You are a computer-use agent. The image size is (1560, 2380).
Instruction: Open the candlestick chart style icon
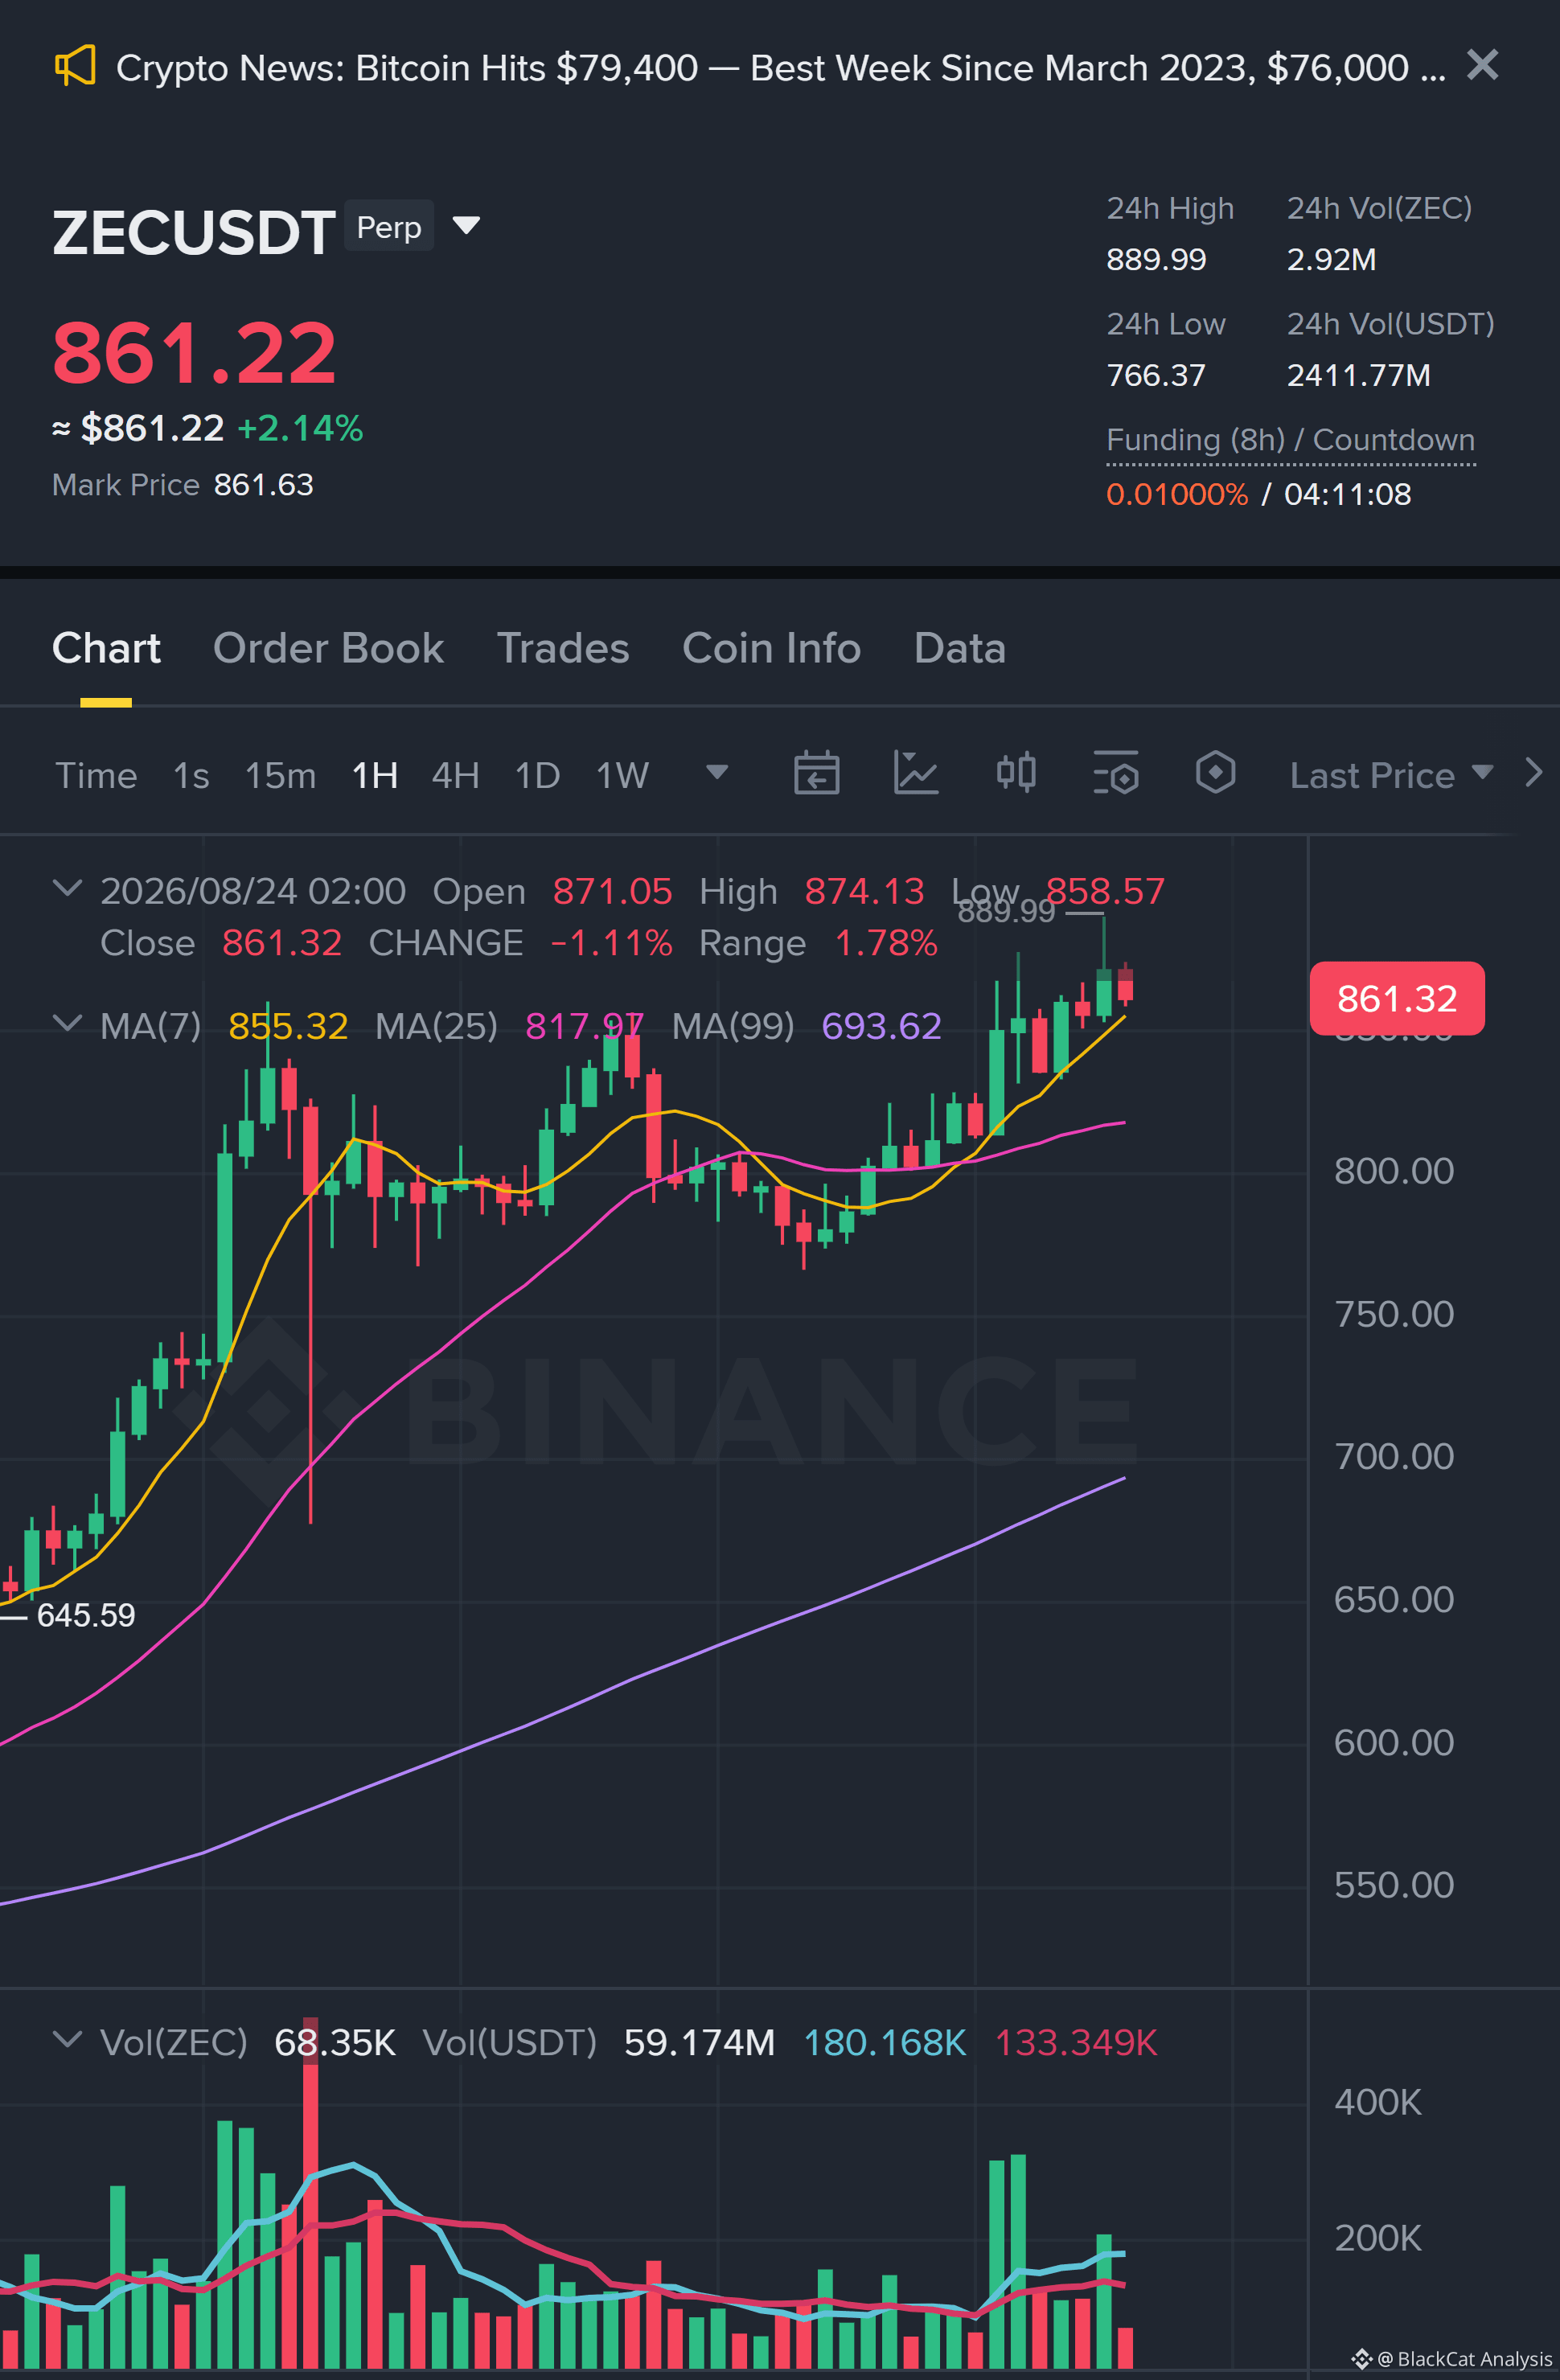point(1016,773)
